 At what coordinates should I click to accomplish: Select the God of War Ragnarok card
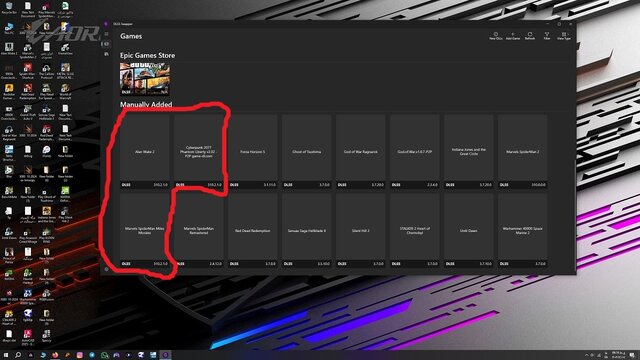click(360, 151)
